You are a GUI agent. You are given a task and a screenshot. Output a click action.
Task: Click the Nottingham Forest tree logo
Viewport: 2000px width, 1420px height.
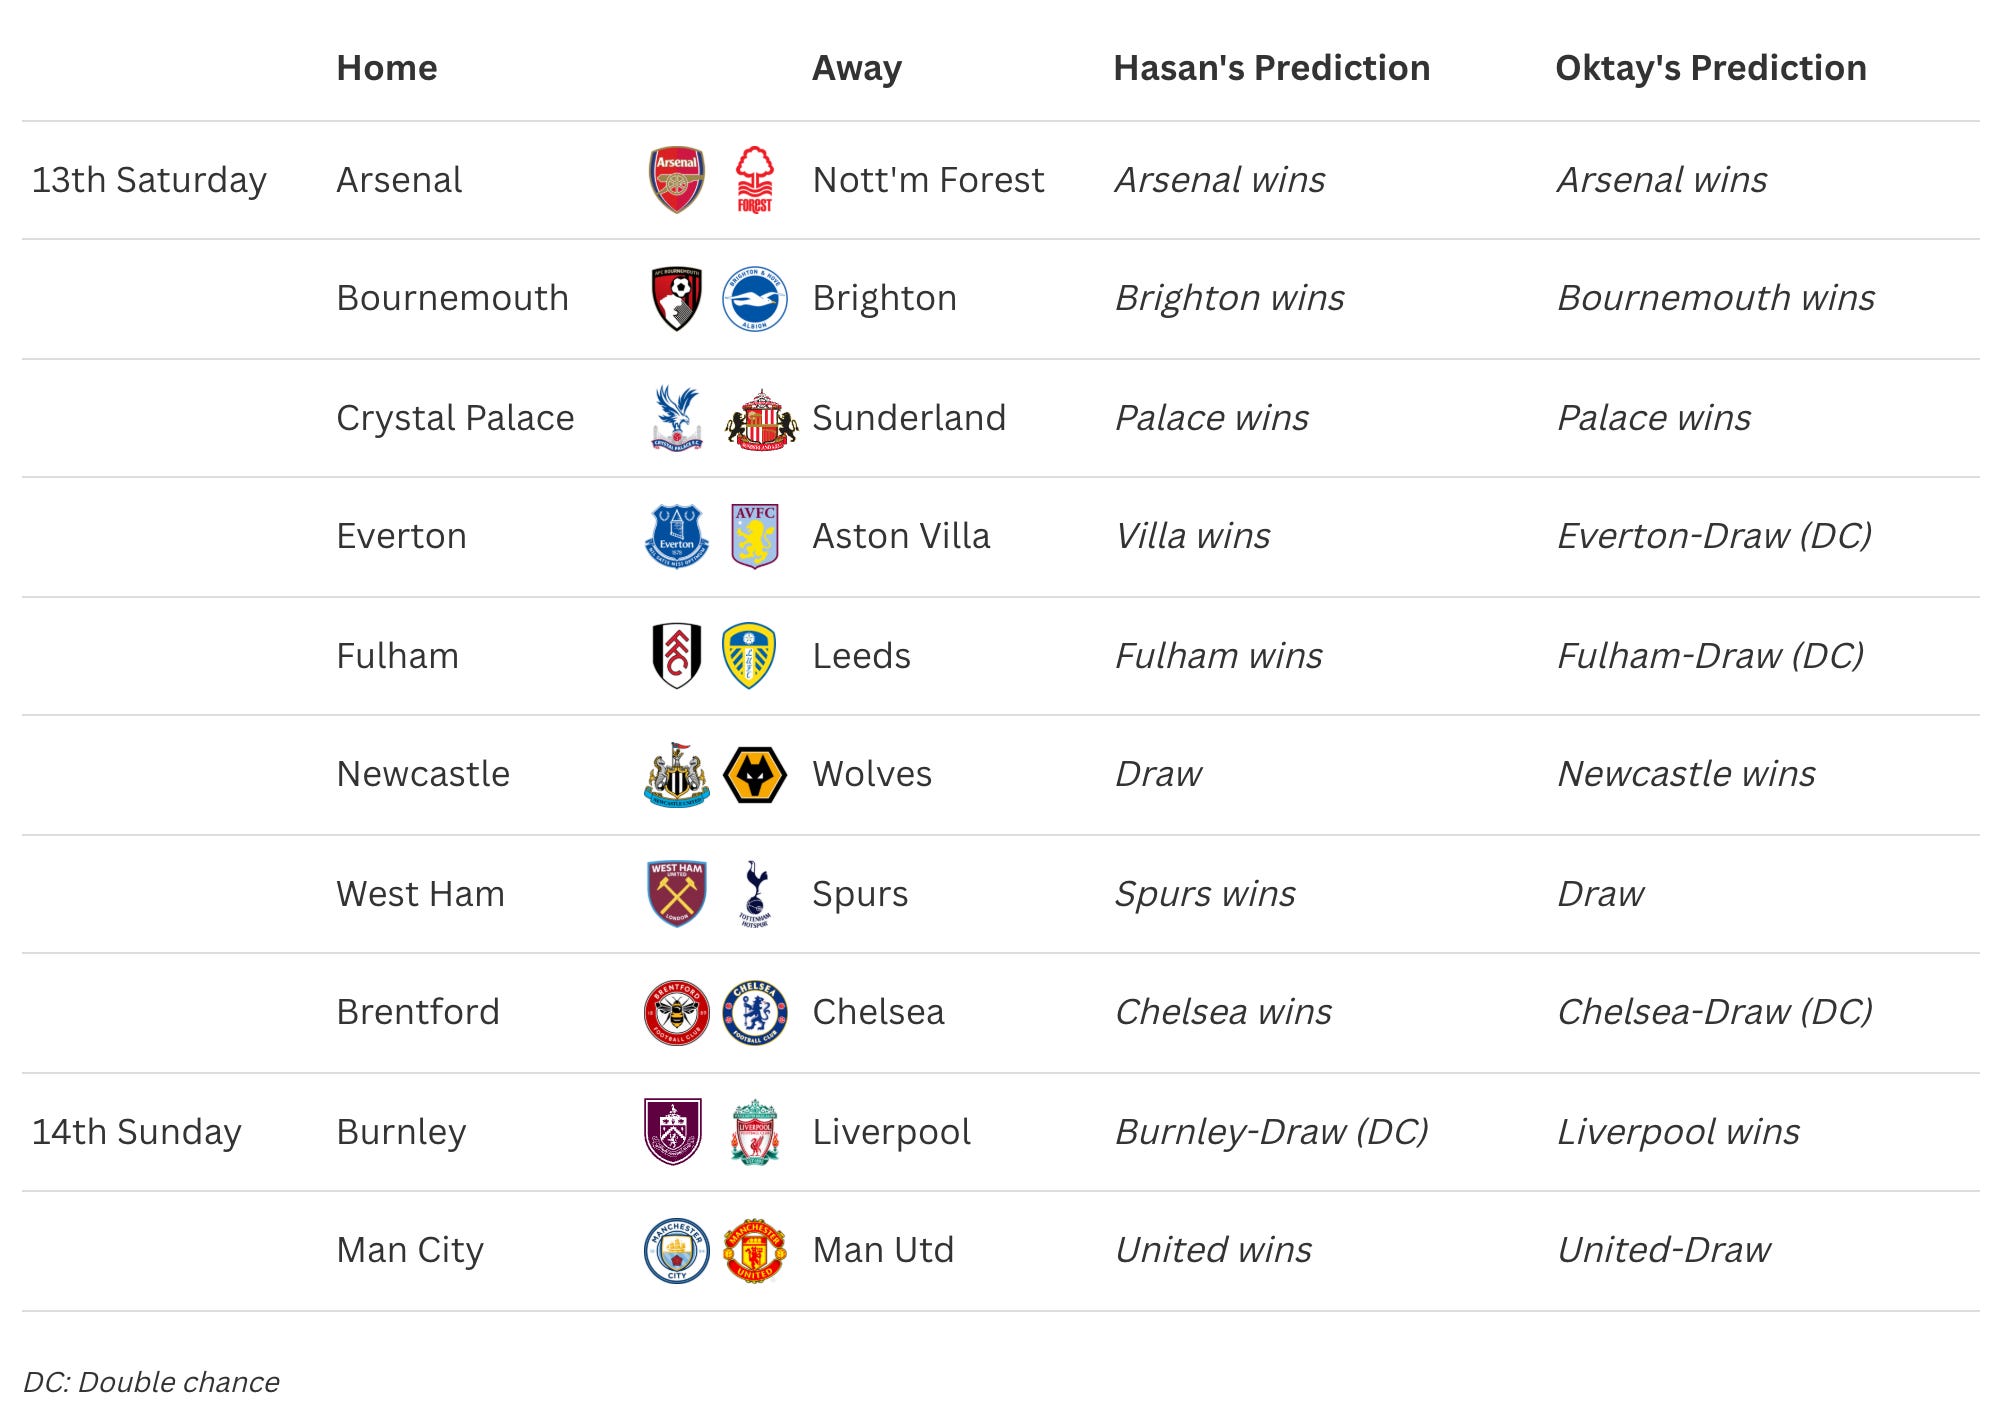tap(754, 180)
